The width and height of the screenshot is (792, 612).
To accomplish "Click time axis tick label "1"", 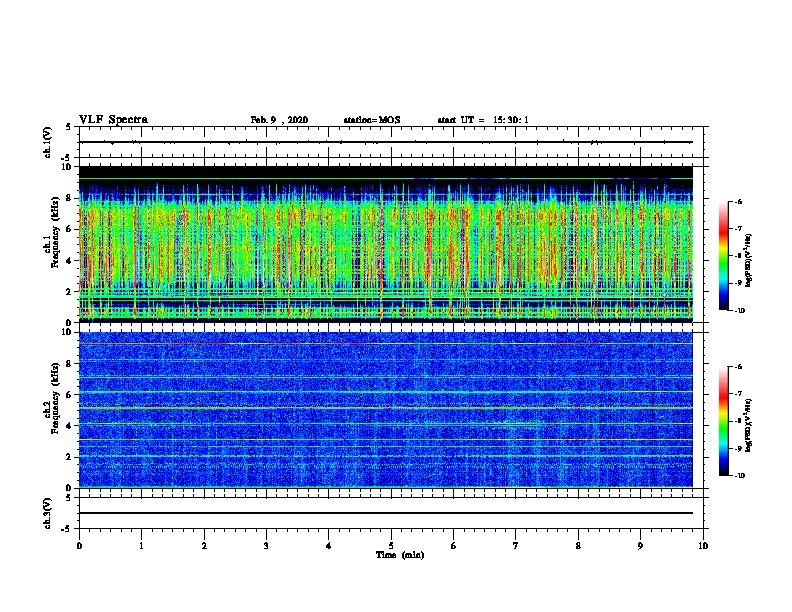I will point(141,546).
